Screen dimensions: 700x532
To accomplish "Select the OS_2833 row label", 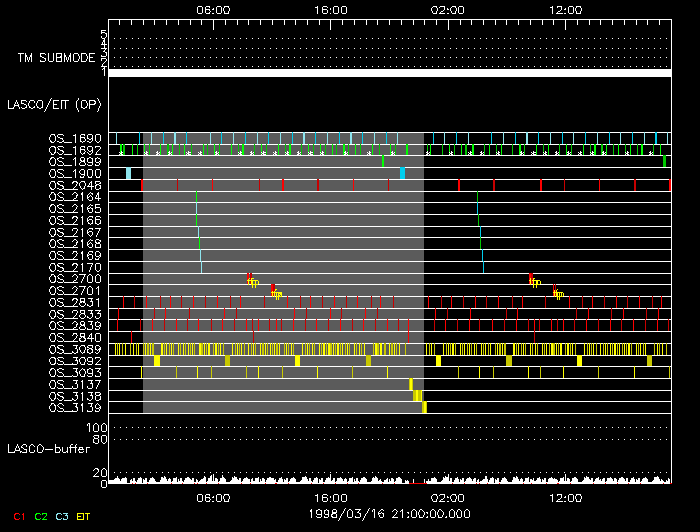I will [x=75, y=314].
